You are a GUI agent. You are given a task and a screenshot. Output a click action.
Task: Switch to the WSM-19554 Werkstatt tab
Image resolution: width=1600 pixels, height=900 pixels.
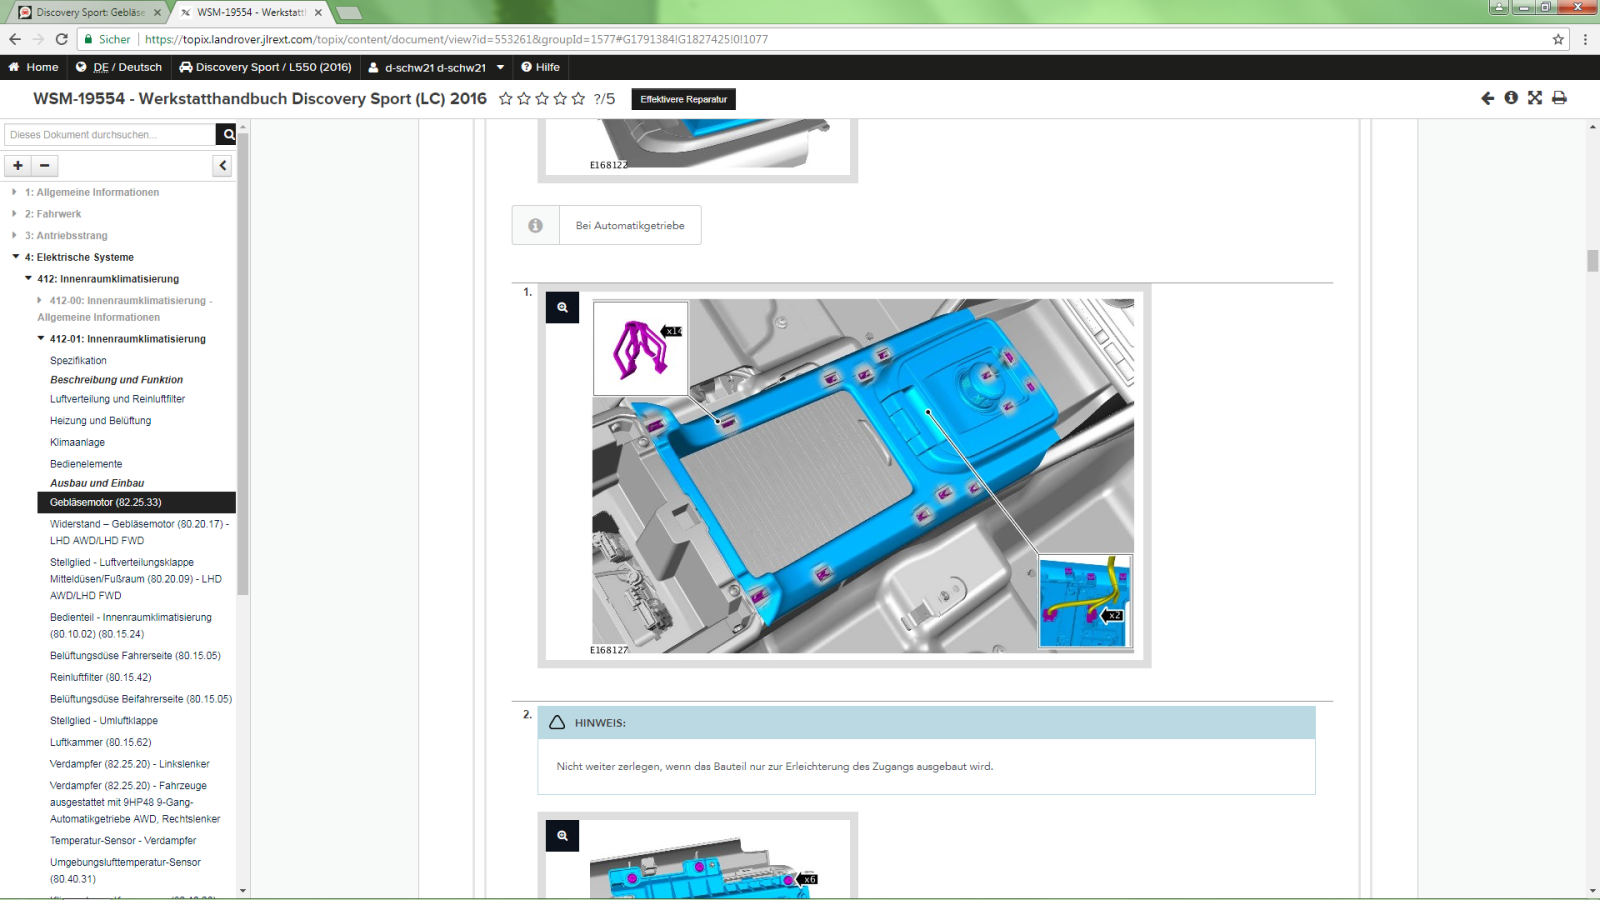pos(250,12)
